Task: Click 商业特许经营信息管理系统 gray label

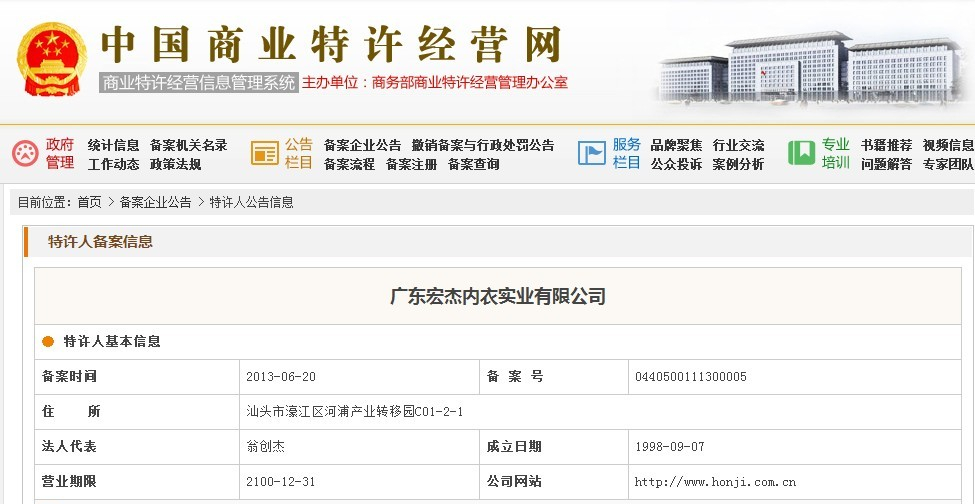Action: pos(199,83)
